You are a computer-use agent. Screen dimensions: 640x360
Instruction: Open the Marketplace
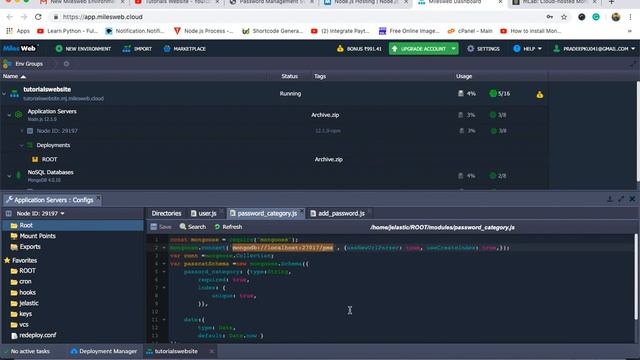point(184,49)
